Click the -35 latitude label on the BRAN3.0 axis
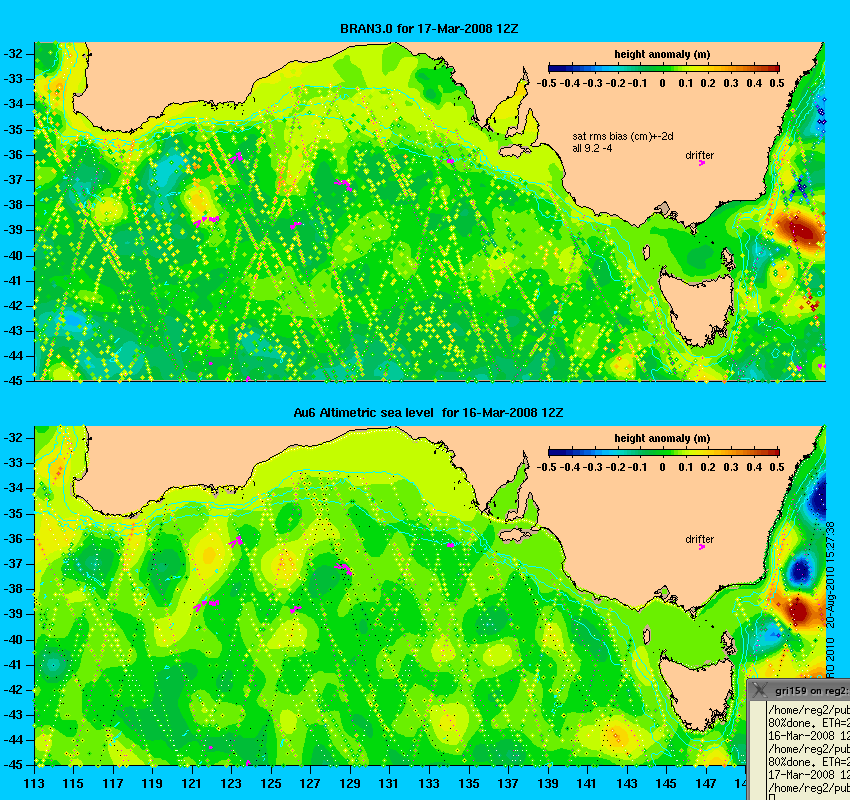The image size is (850, 800). (x=13, y=130)
